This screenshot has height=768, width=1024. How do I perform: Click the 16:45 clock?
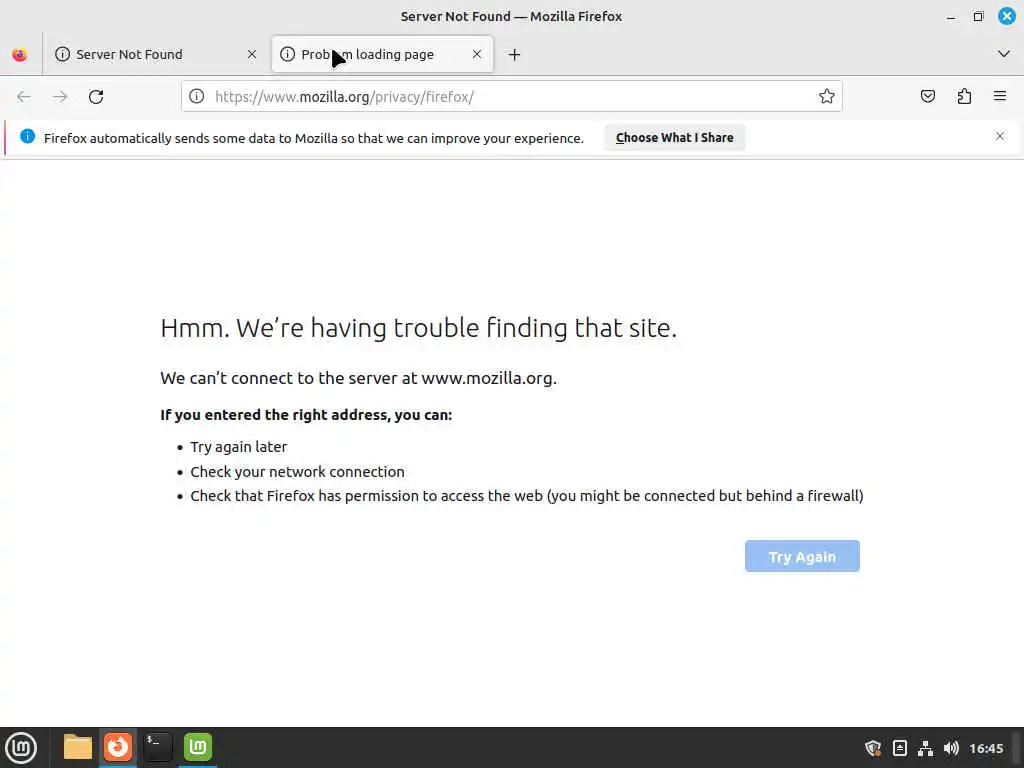[x=986, y=748]
